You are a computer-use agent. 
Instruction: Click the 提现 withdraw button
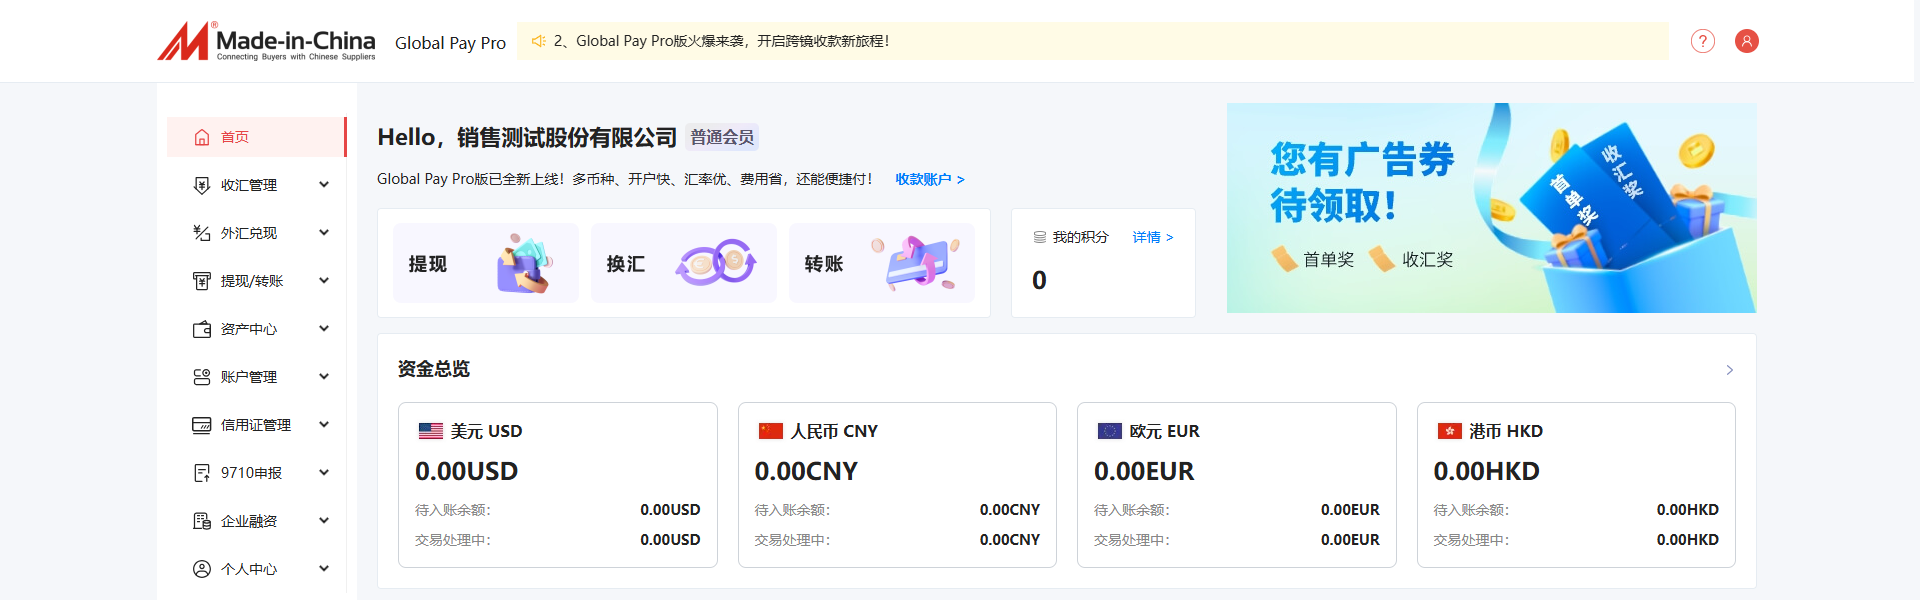click(485, 263)
